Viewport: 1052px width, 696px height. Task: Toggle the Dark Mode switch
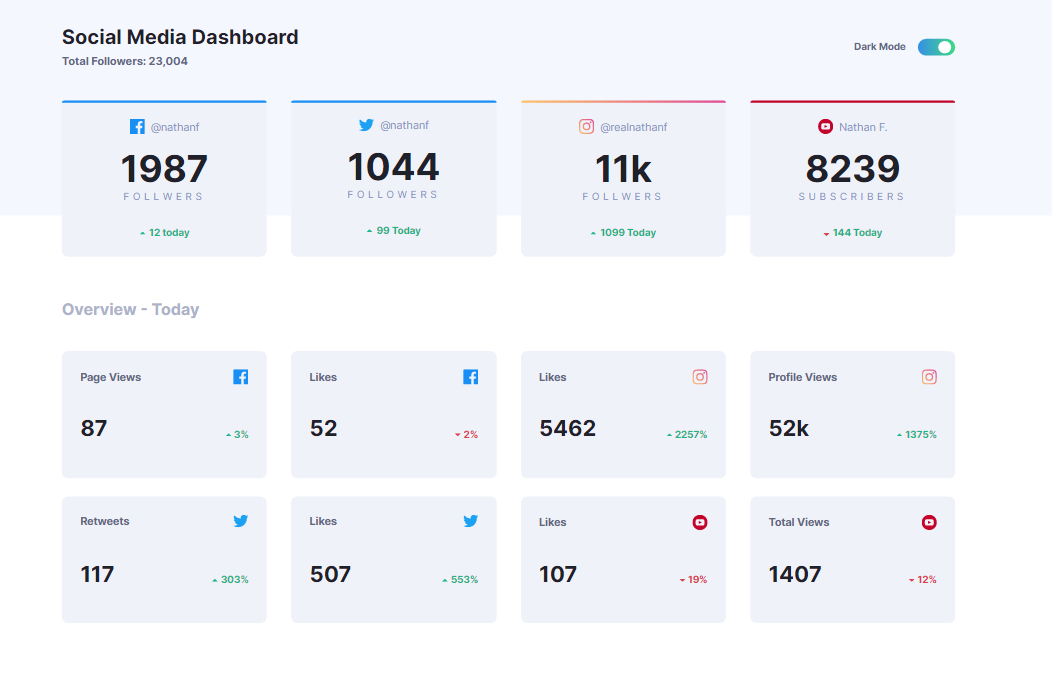pyautogui.click(x=936, y=46)
